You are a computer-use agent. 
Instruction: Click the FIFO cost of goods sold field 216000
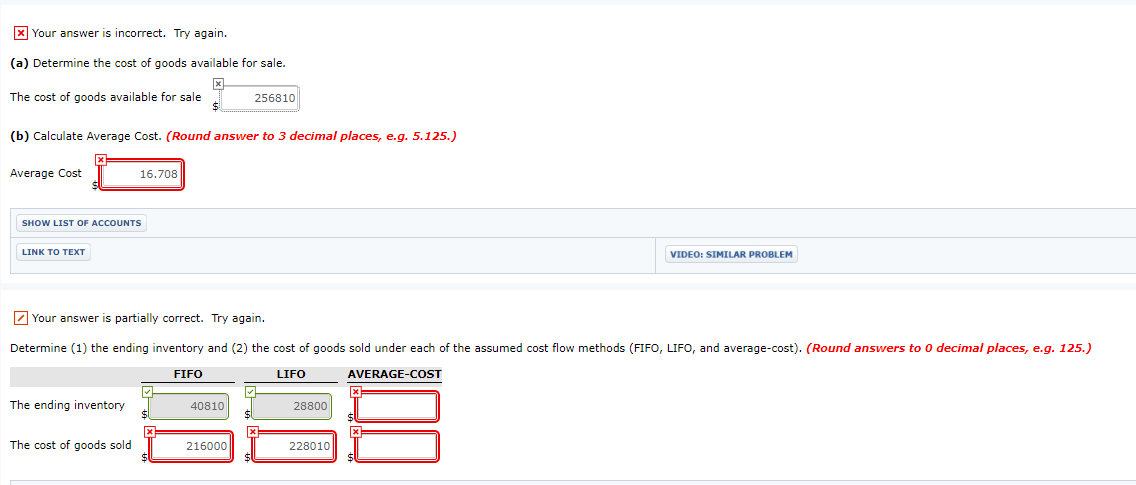(189, 447)
